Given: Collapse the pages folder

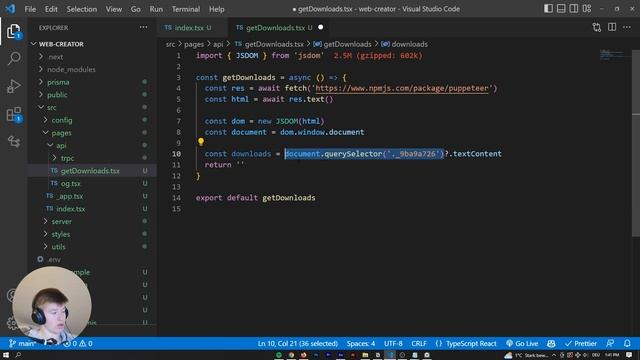Looking at the screenshot, I should click(x=61, y=133).
